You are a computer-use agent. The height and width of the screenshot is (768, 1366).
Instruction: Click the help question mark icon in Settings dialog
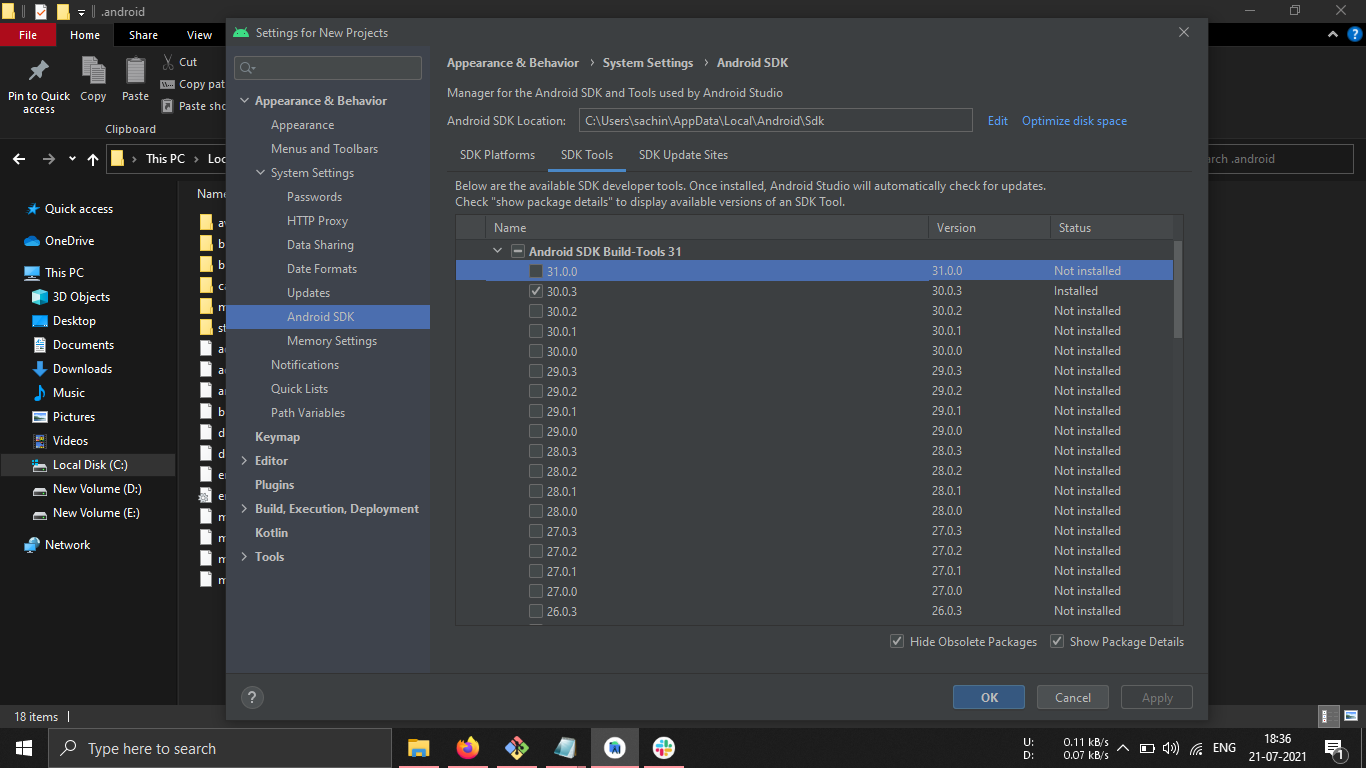(x=254, y=697)
